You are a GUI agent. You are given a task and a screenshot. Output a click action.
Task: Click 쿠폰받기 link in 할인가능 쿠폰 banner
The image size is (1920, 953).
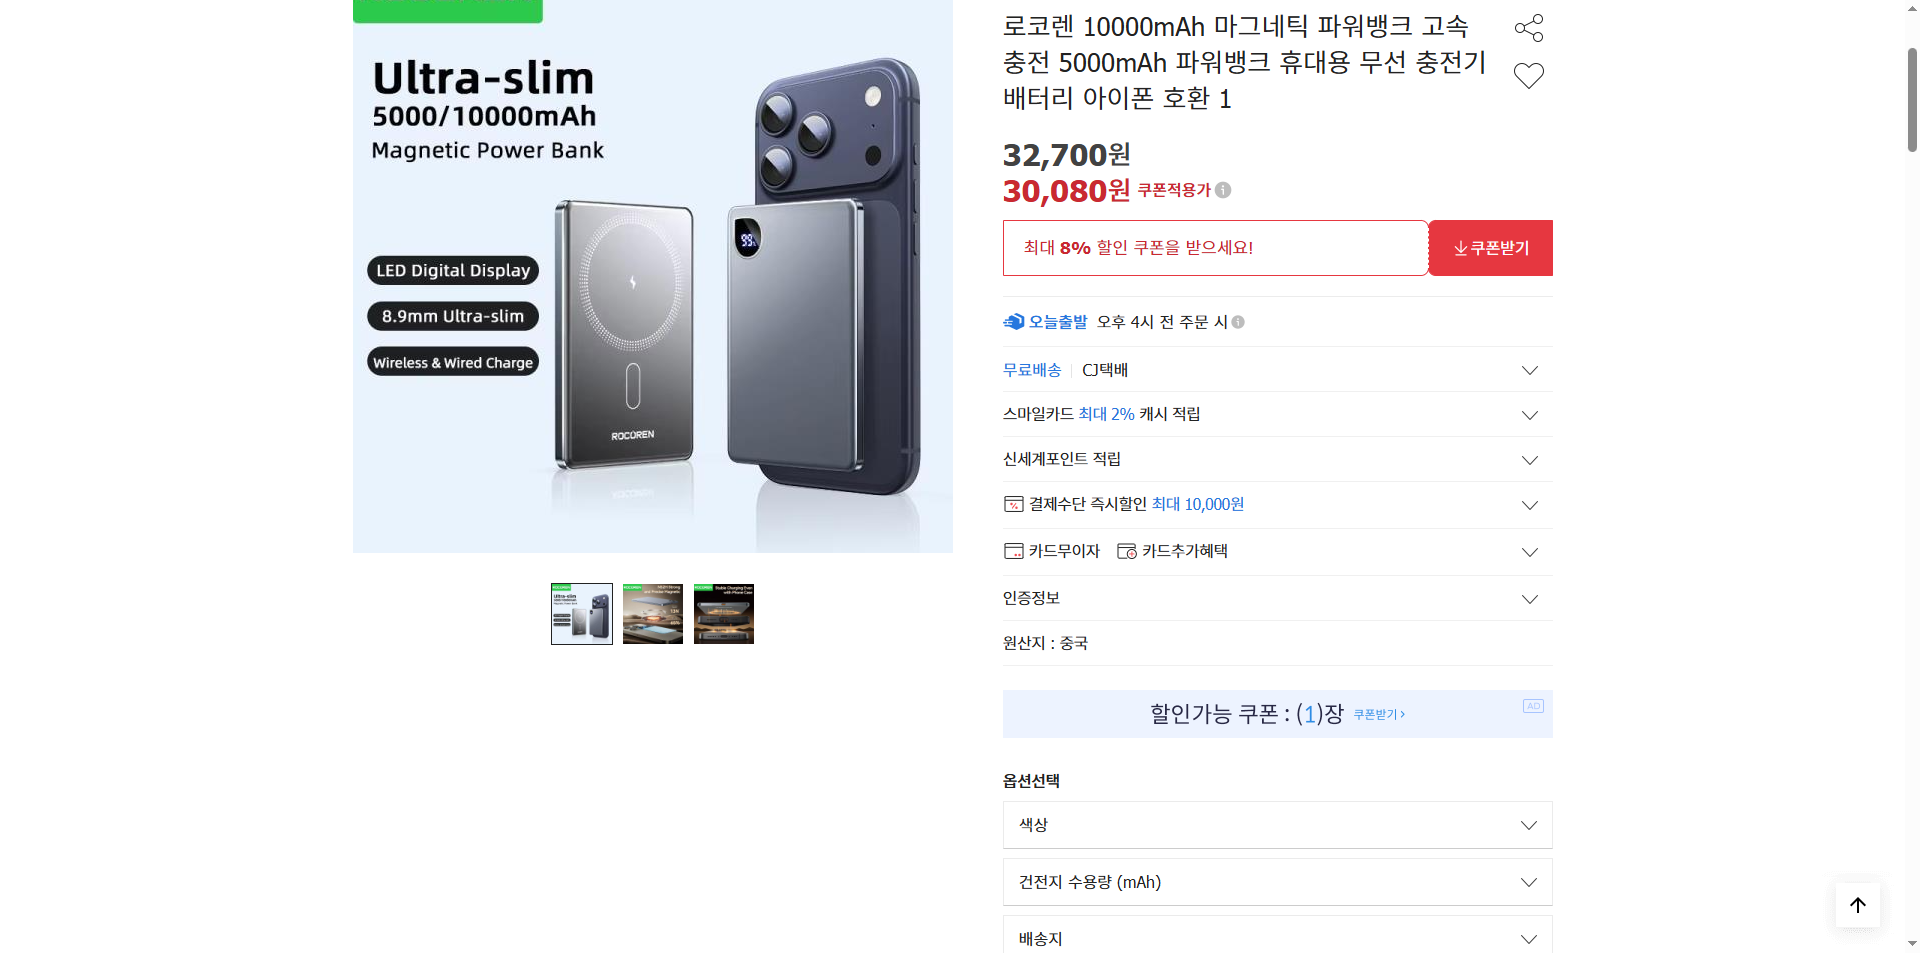click(x=1377, y=714)
